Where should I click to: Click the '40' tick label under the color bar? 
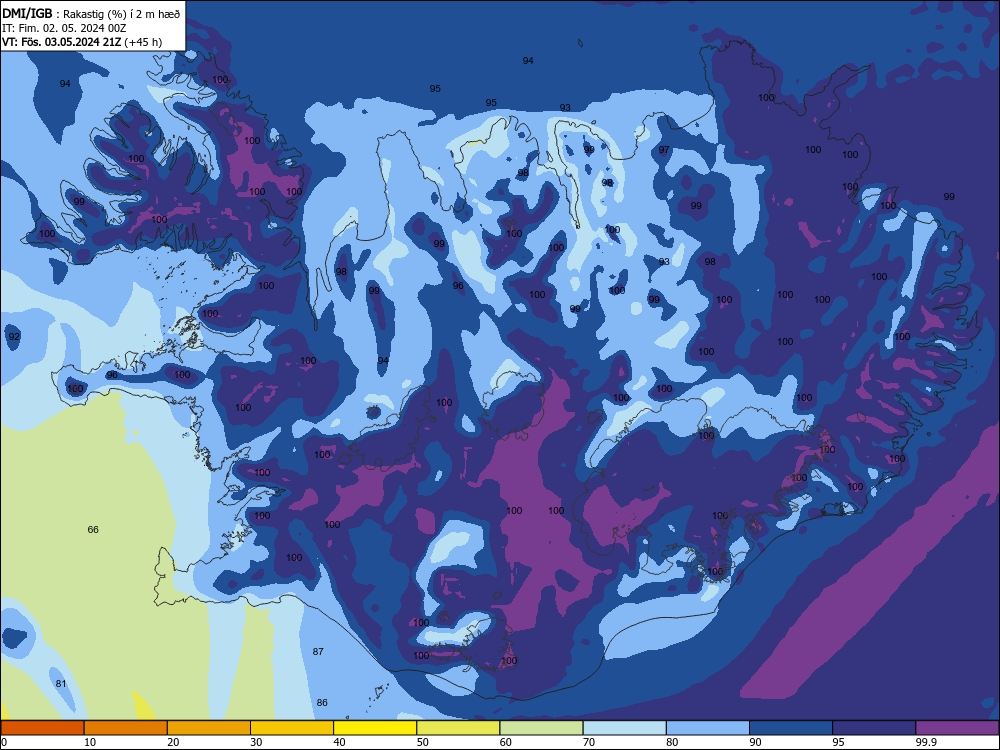(339, 742)
